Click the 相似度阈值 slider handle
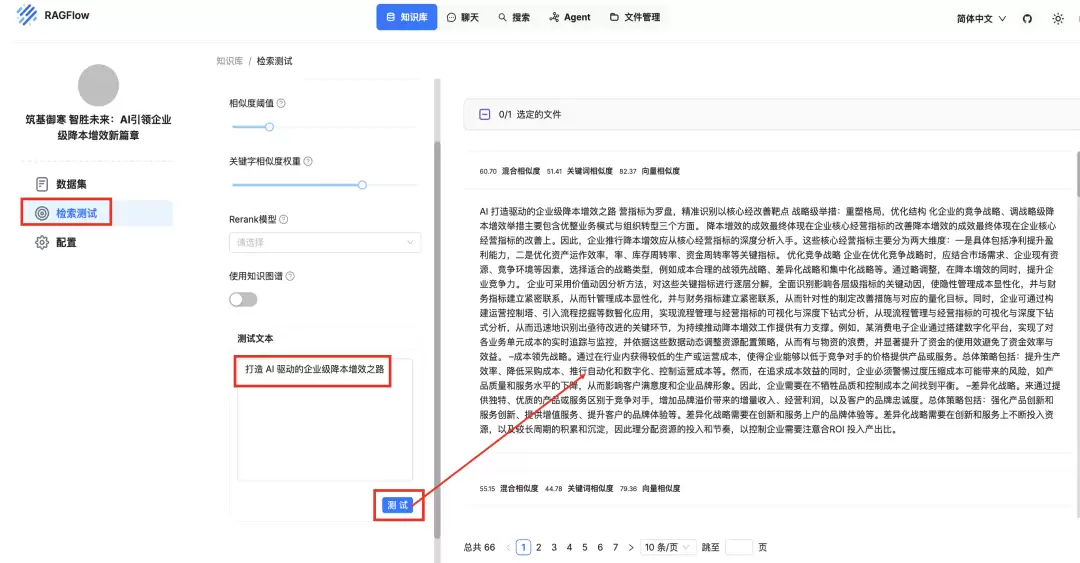This screenshot has width=1080, height=563. tap(269, 127)
